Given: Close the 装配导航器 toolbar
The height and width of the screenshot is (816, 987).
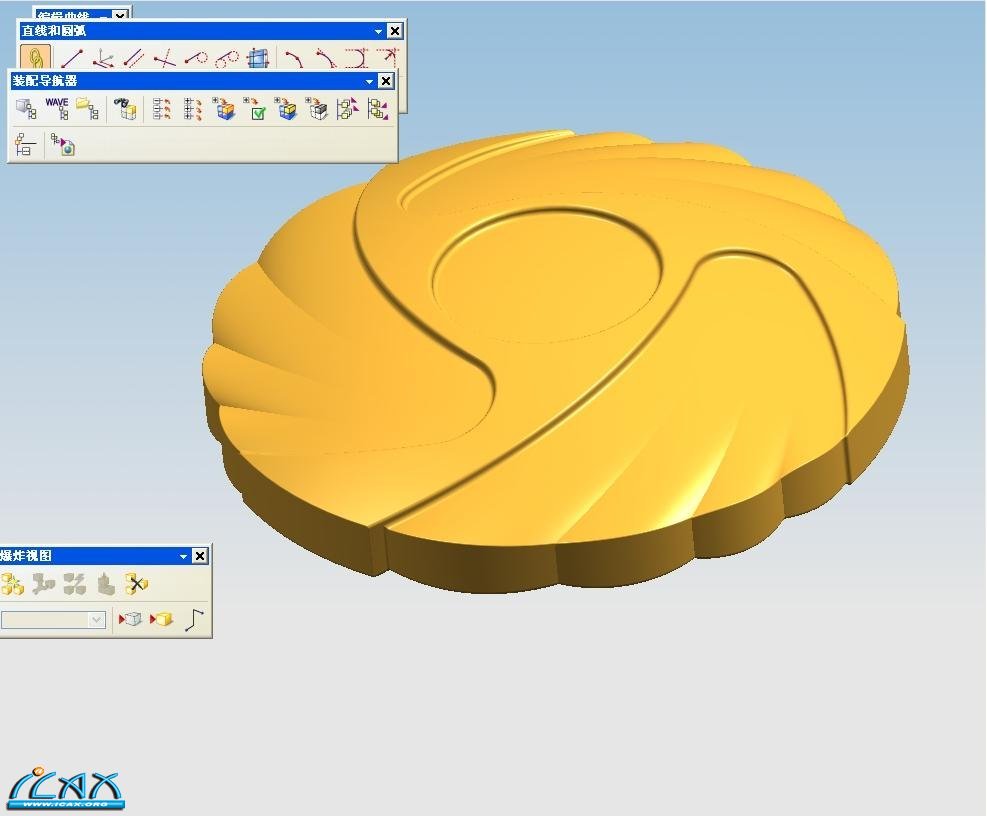Looking at the screenshot, I should (385, 81).
